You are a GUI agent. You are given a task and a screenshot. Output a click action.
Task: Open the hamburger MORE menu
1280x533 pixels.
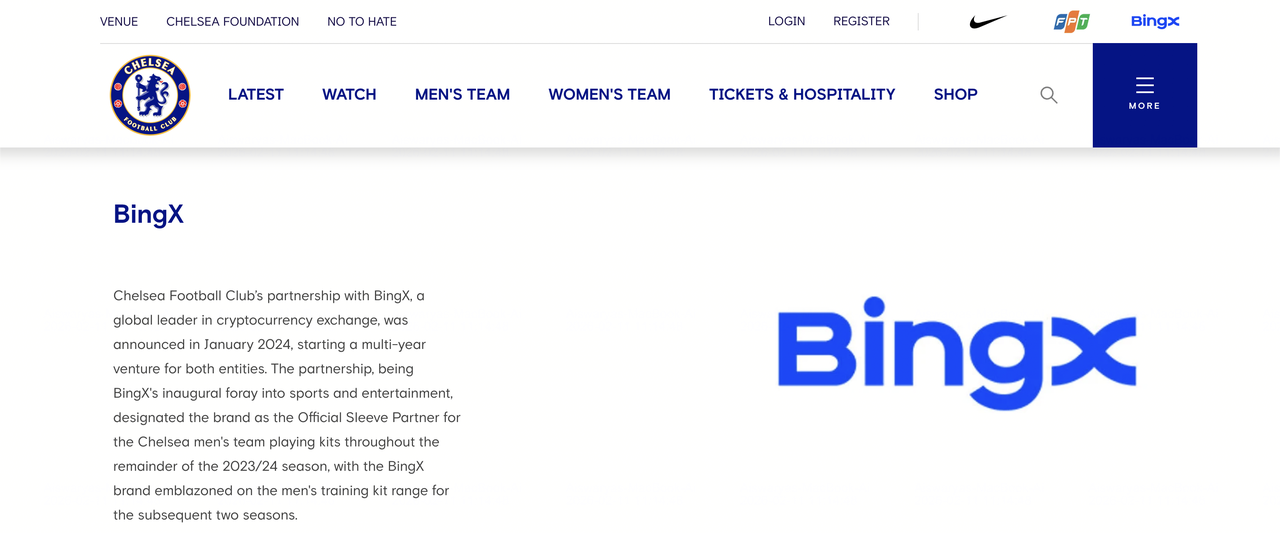[1144, 94]
